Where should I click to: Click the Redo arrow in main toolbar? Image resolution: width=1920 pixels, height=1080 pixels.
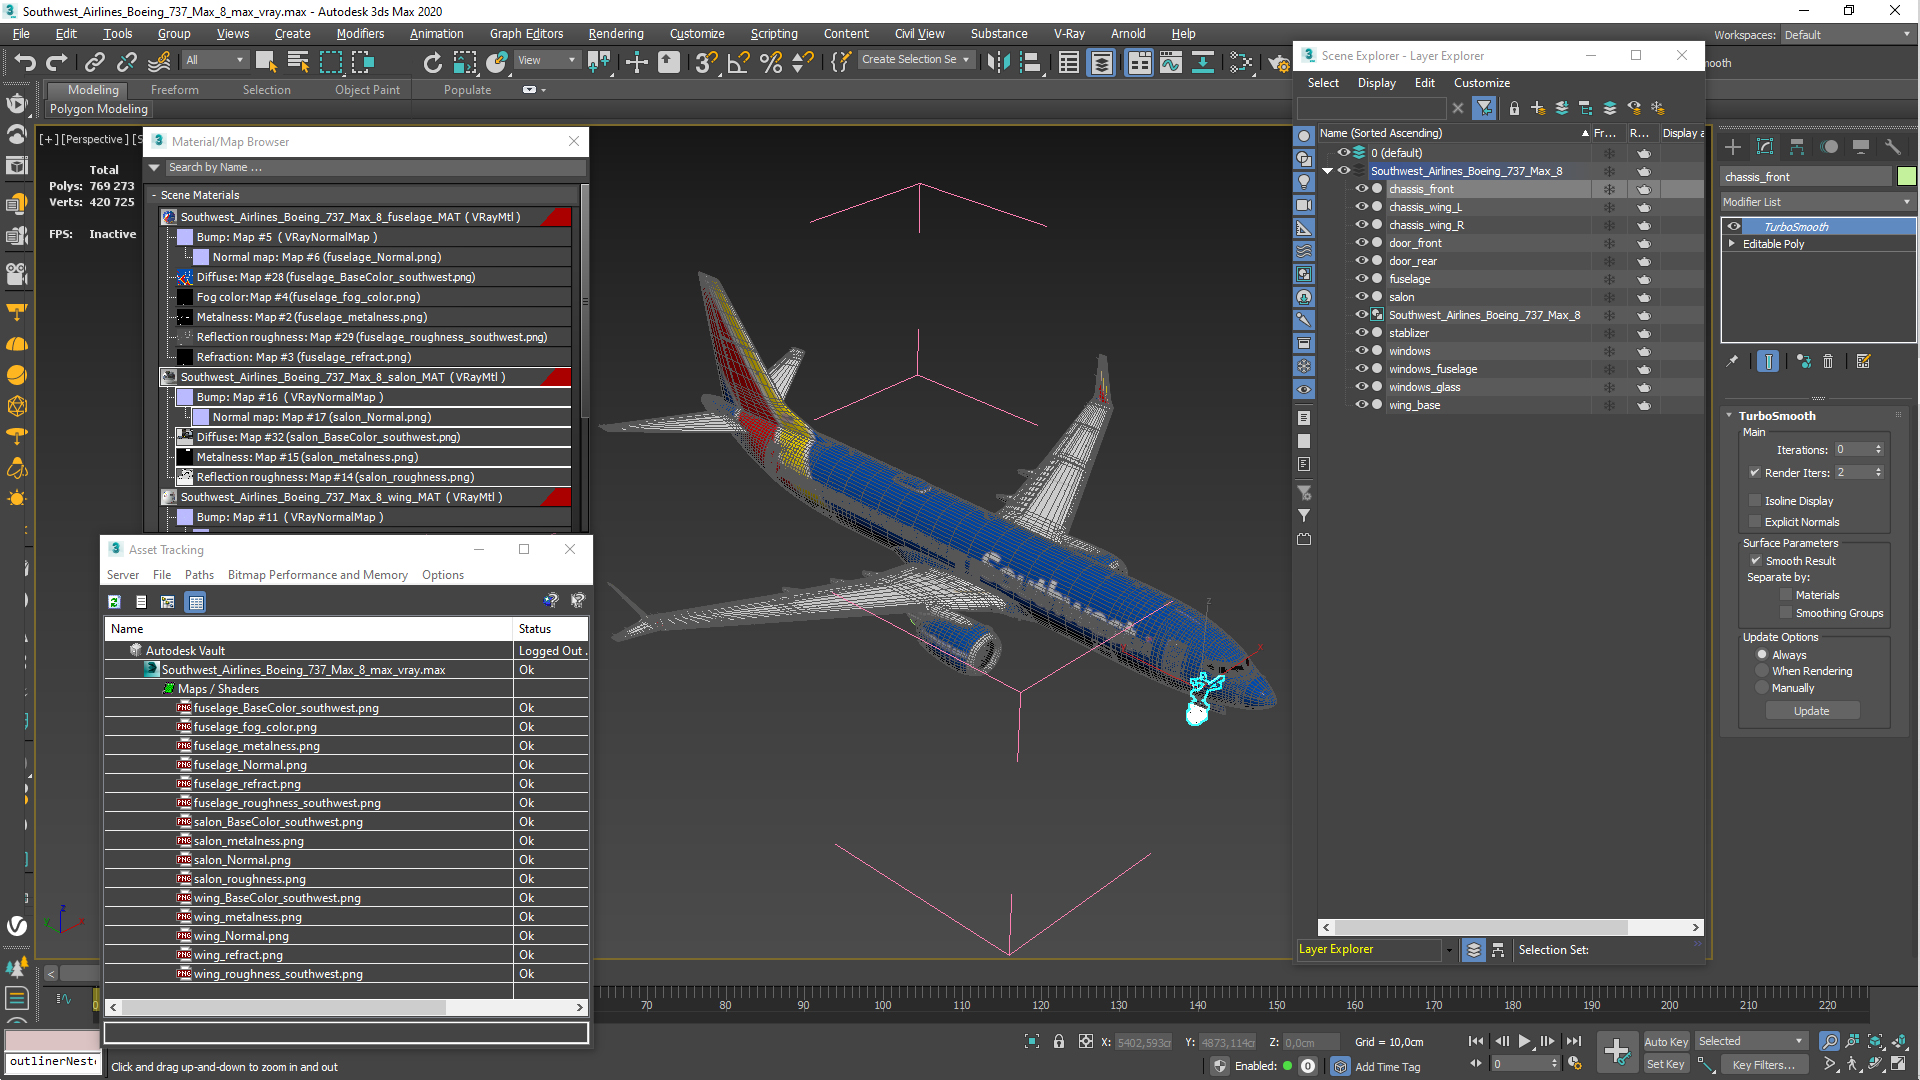[x=57, y=62]
